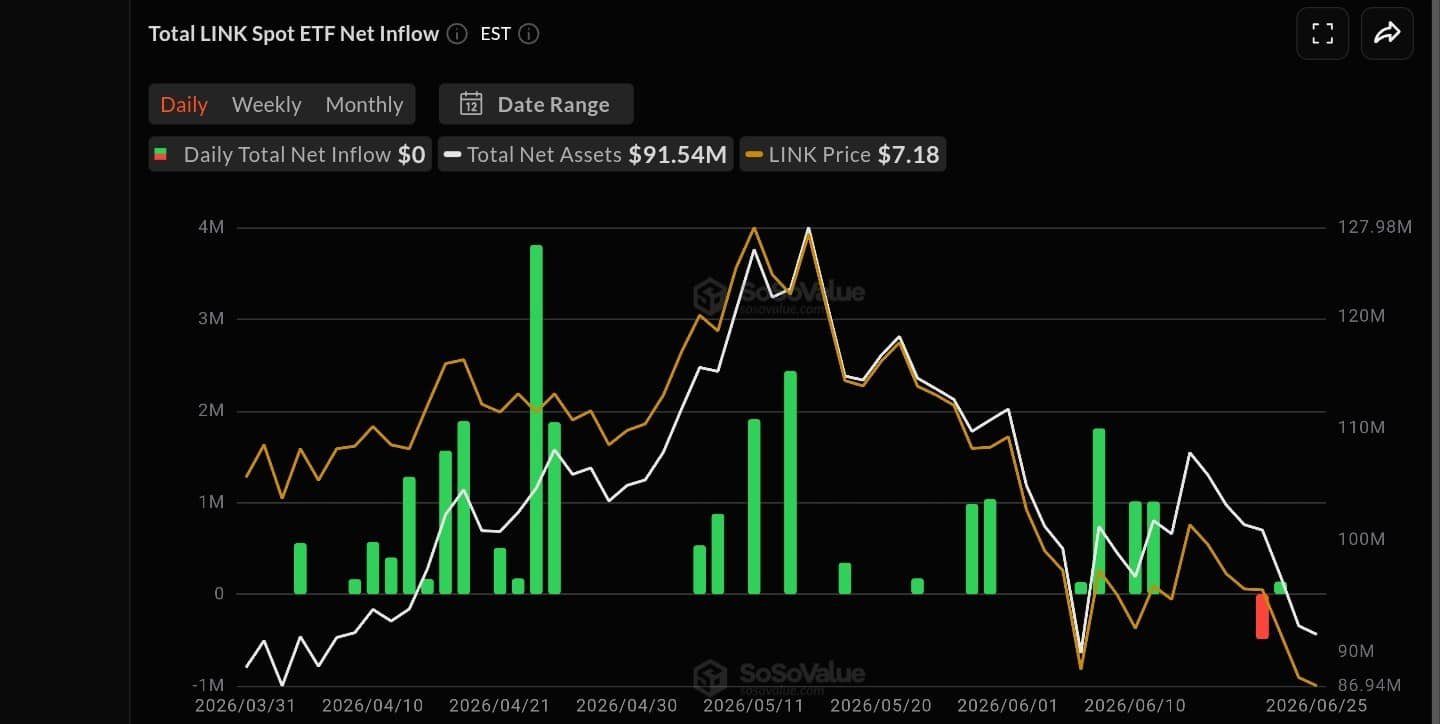The image size is (1440, 724).
Task: Toggle LINK Price line legend
Action: point(843,155)
